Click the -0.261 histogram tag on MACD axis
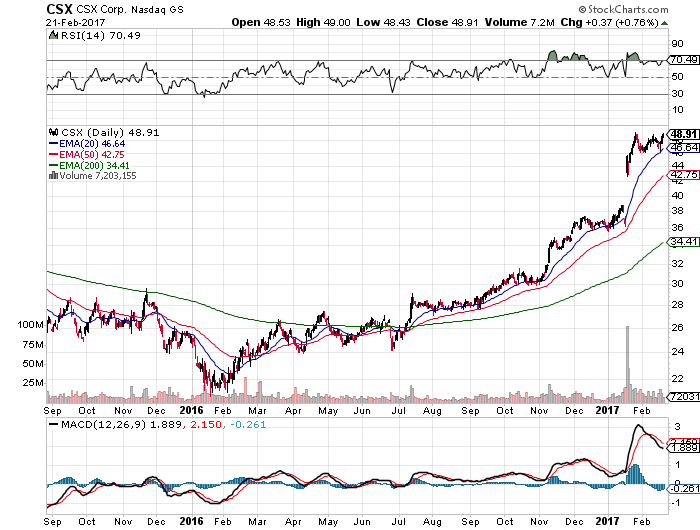This screenshot has height=530, width=700. click(x=683, y=488)
